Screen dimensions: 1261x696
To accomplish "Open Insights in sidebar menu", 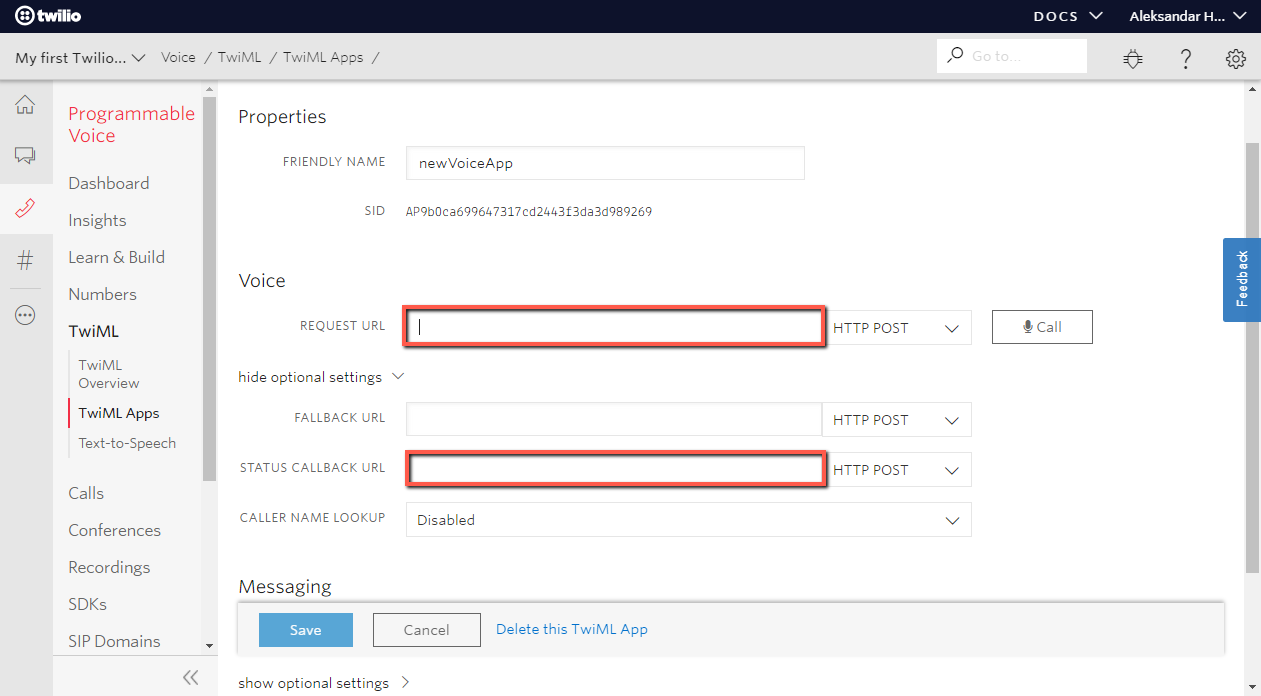I will pyautogui.click(x=97, y=220).
